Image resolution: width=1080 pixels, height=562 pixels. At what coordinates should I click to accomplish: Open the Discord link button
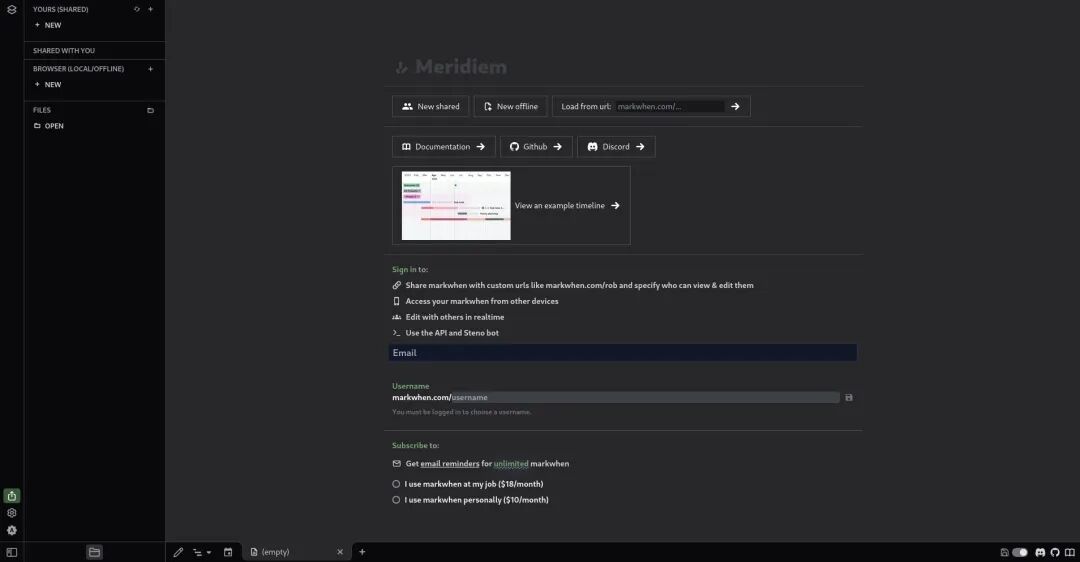tap(616, 147)
